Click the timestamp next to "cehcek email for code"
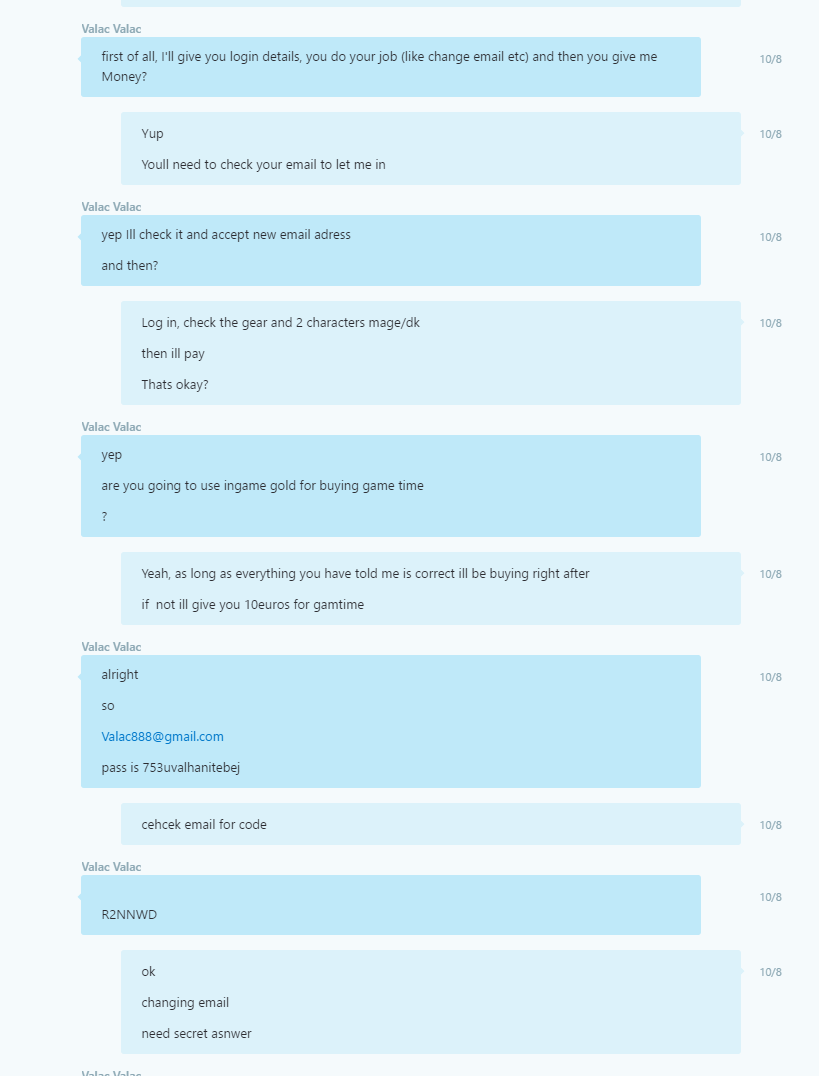 click(x=770, y=825)
